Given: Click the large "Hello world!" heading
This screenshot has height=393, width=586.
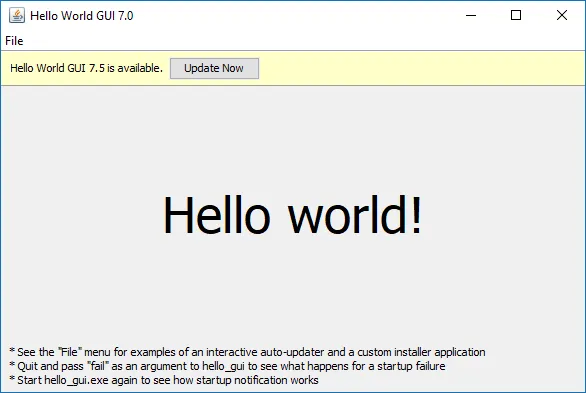Looking at the screenshot, I should click(293, 215).
